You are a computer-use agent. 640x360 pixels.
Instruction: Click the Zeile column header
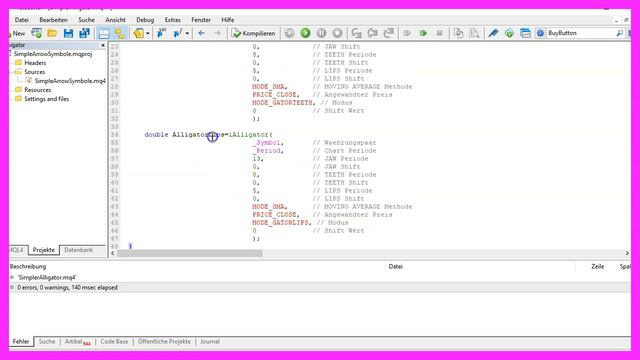(598, 267)
